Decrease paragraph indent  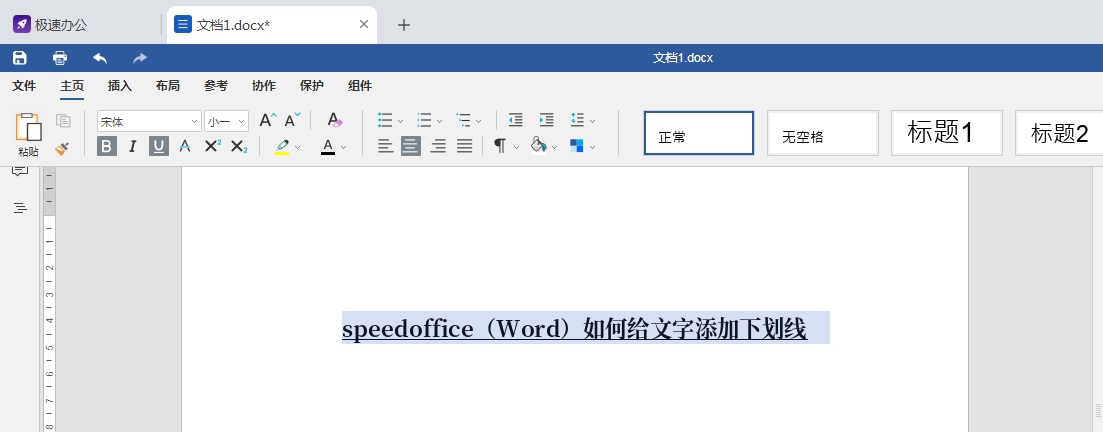tap(516, 120)
